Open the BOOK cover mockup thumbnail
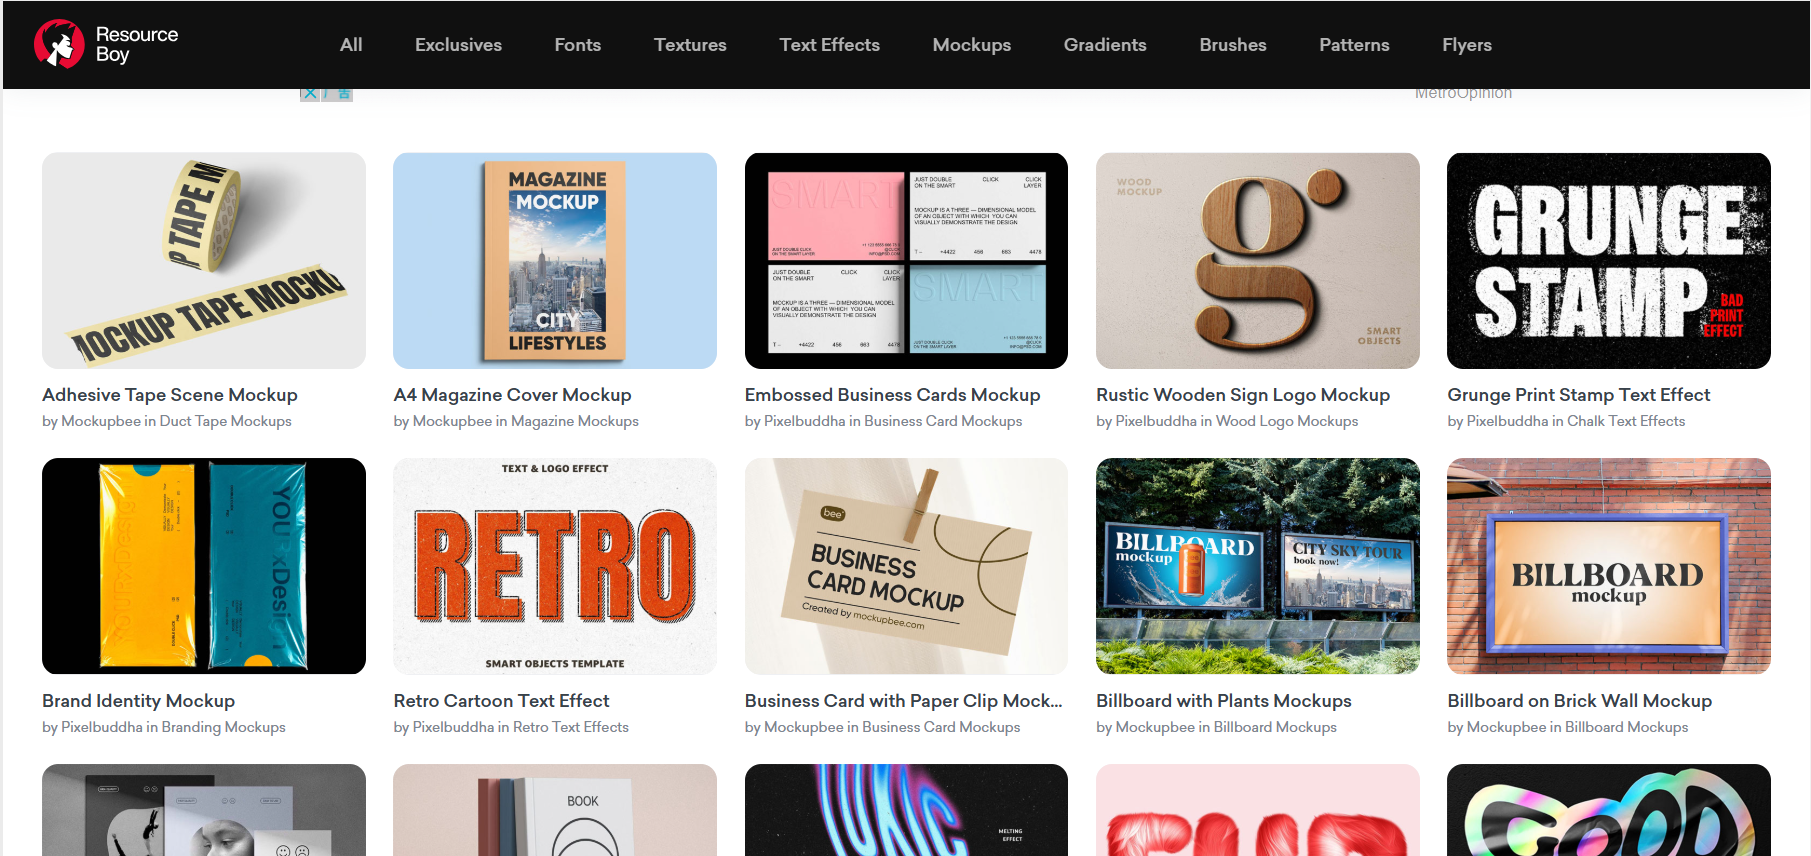Image resolution: width=1811 pixels, height=856 pixels. (x=555, y=810)
